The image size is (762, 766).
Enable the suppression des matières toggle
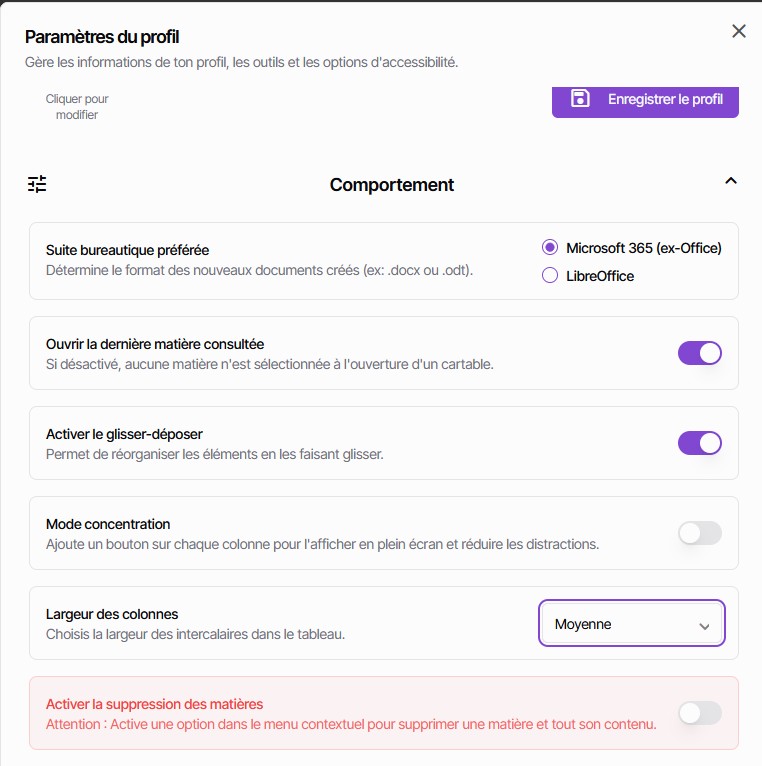pos(700,713)
